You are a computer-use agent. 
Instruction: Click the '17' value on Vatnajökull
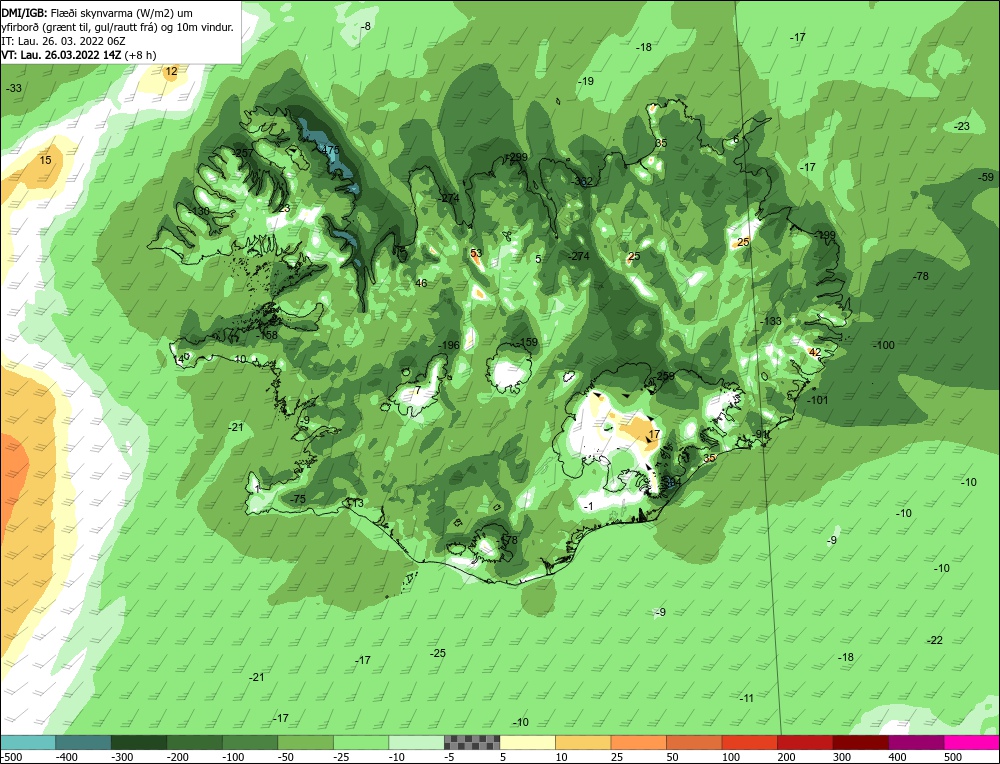[x=654, y=435]
